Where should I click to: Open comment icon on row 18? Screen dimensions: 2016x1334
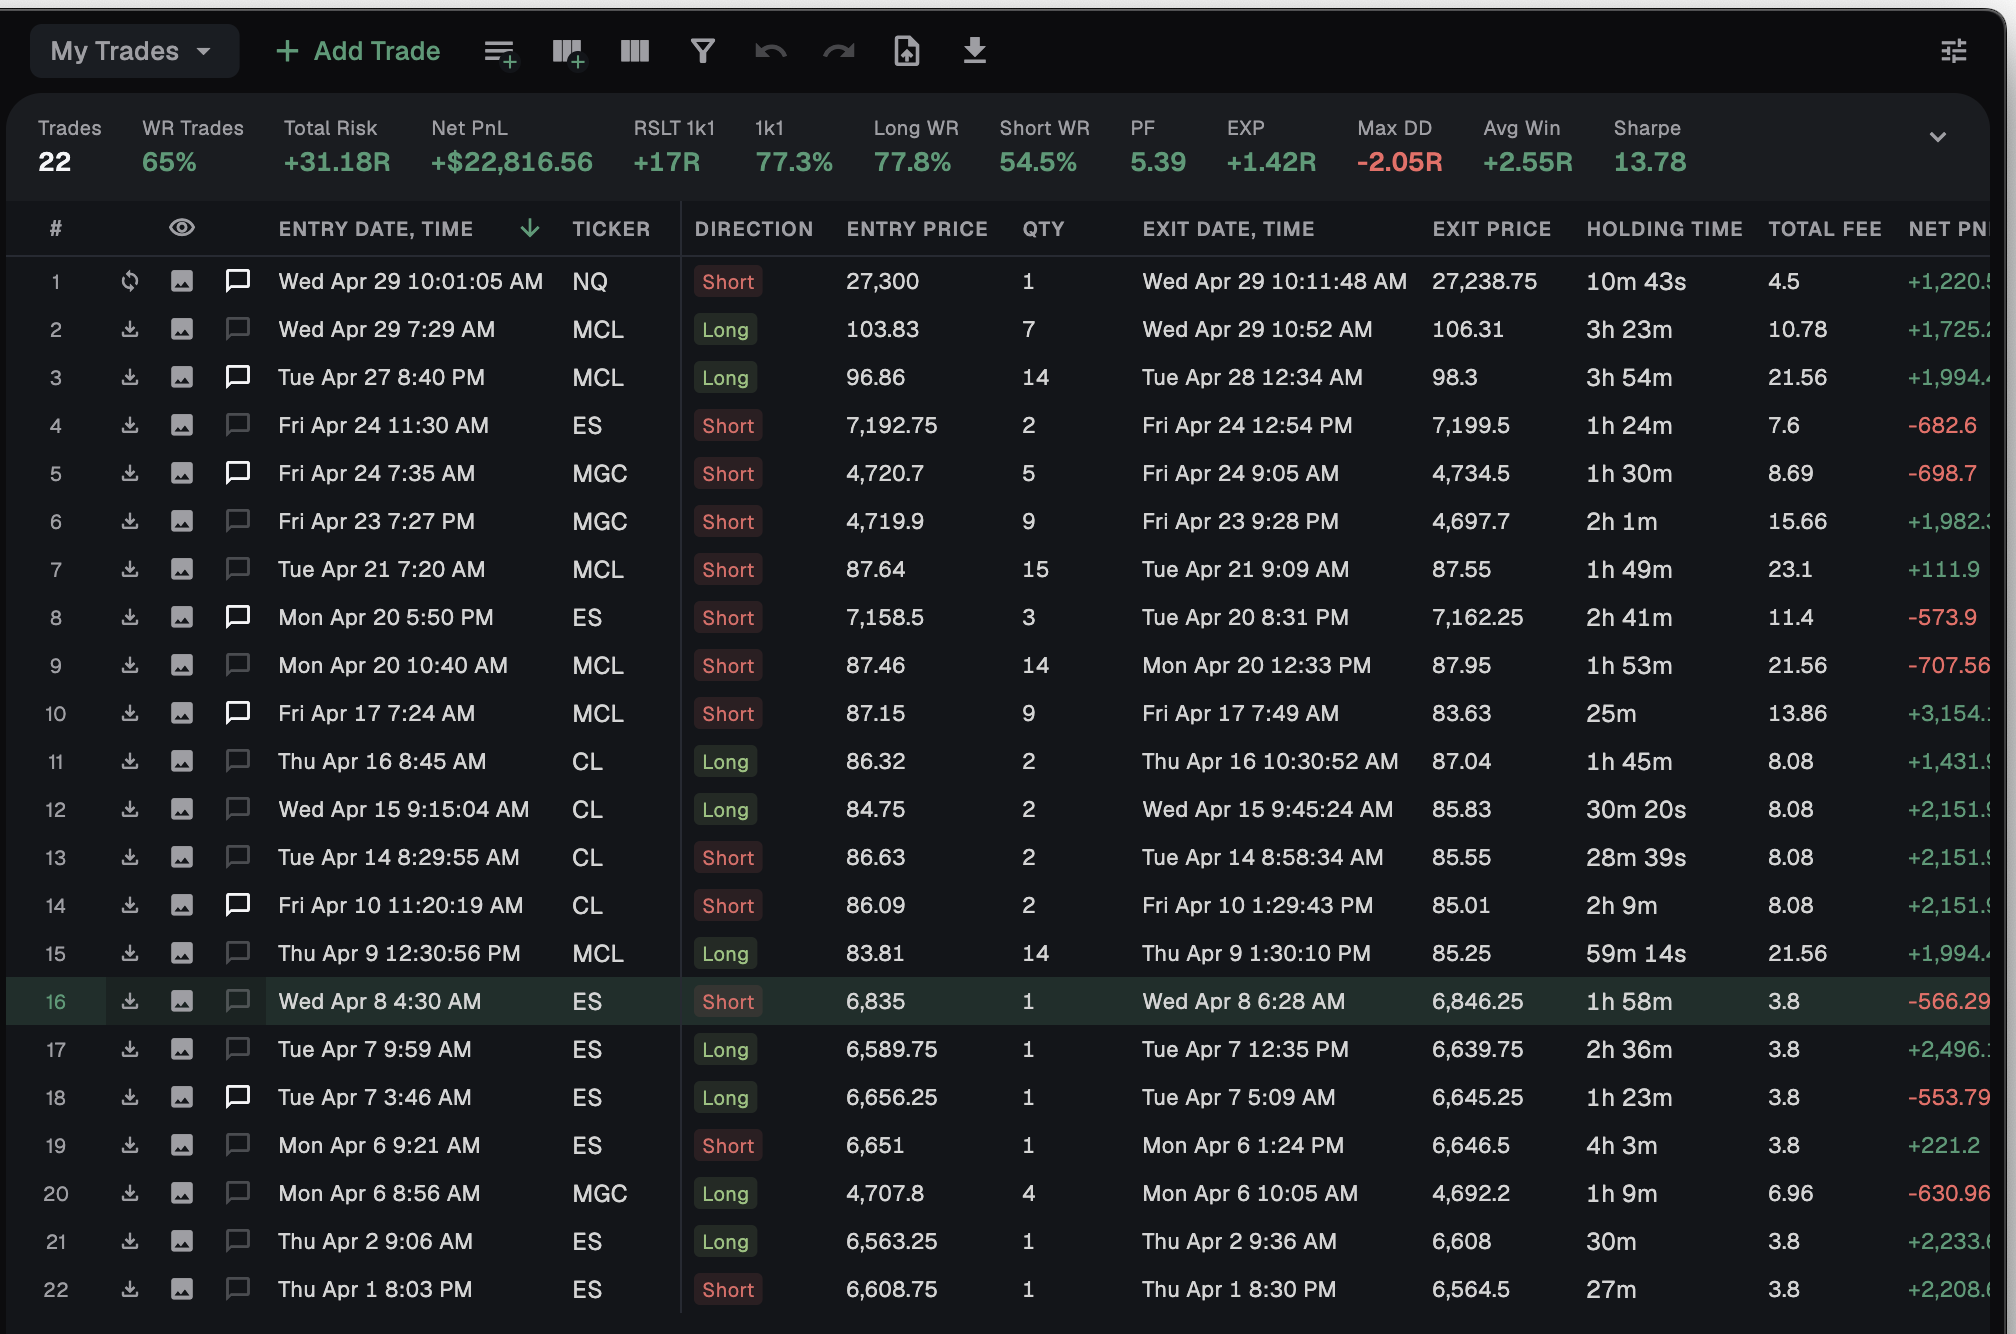click(238, 1097)
